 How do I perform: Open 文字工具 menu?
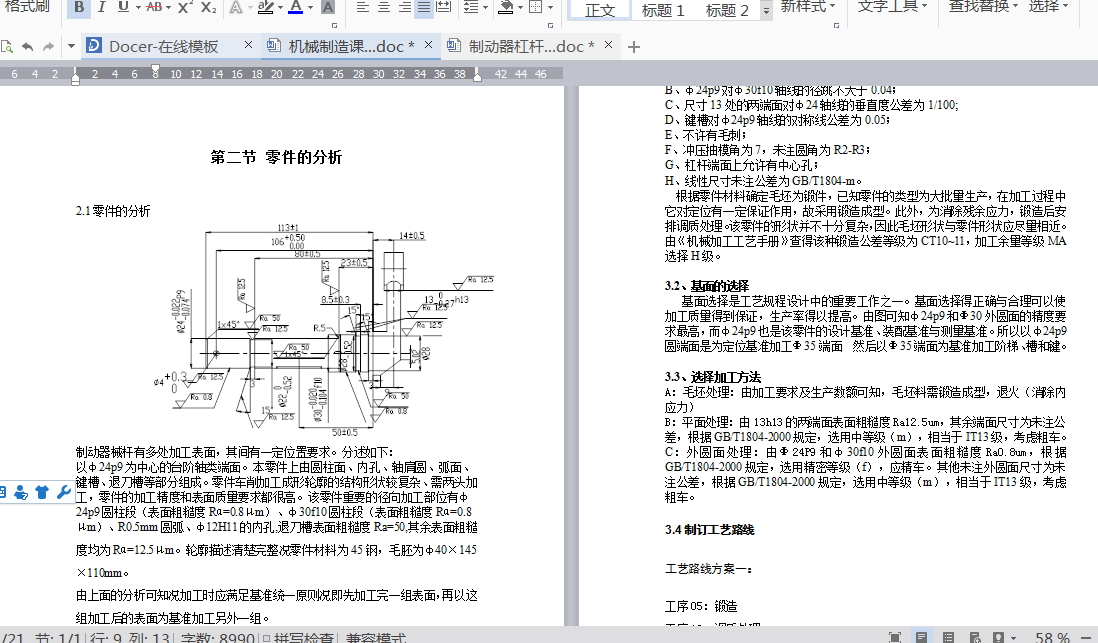(892, 6)
